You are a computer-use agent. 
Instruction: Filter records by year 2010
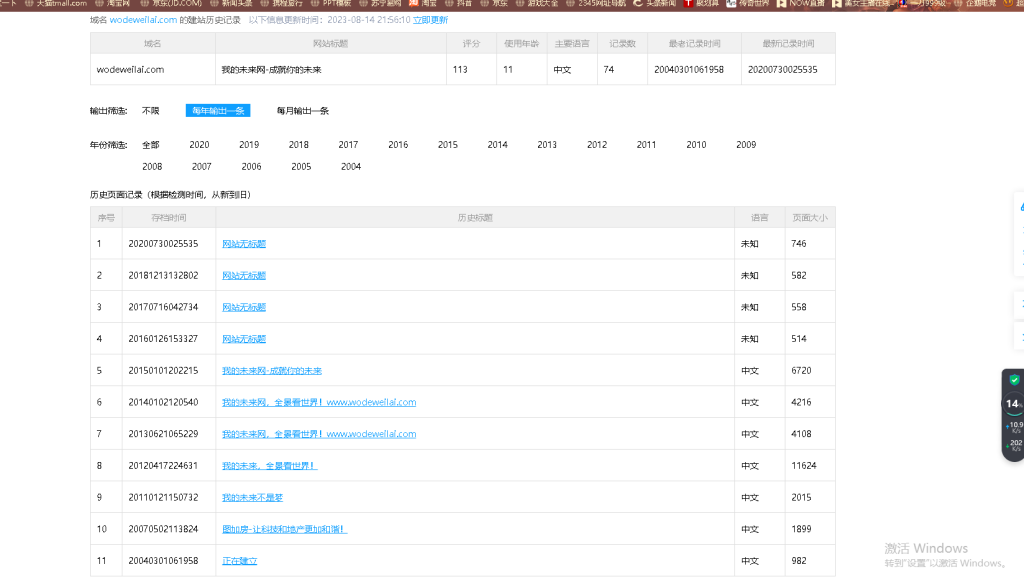pyautogui.click(x=696, y=145)
